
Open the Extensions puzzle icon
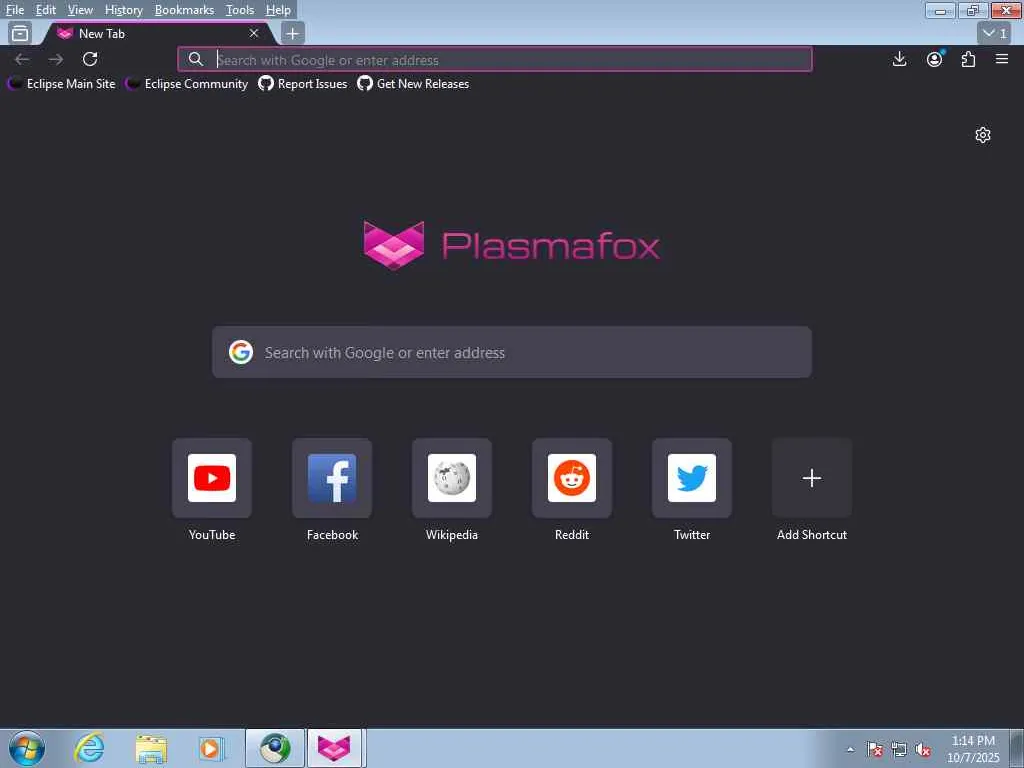pyautogui.click(x=968, y=59)
